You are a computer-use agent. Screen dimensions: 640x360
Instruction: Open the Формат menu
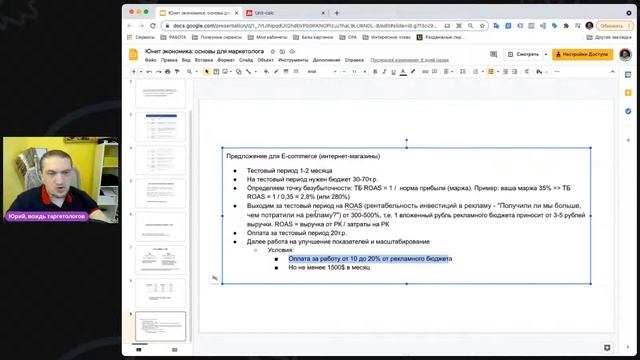pyautogui.click(x=226, y=60)
